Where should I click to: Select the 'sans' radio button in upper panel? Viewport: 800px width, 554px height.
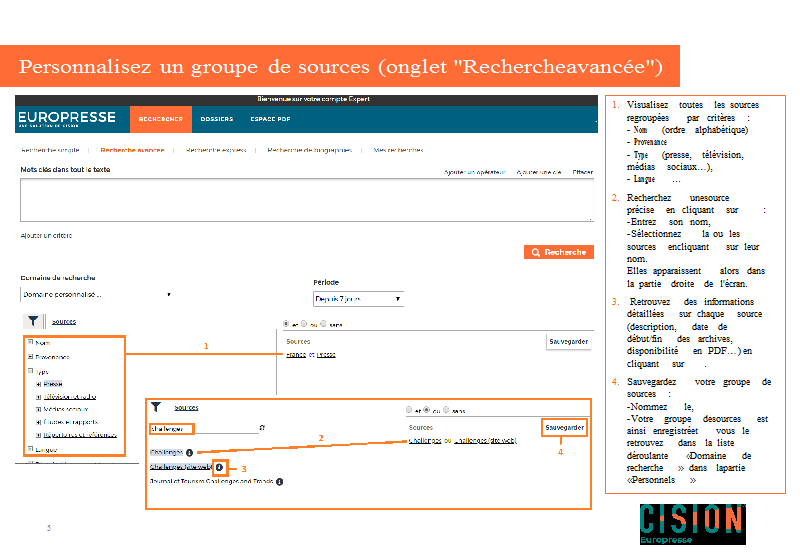click(x=325, y=324)
